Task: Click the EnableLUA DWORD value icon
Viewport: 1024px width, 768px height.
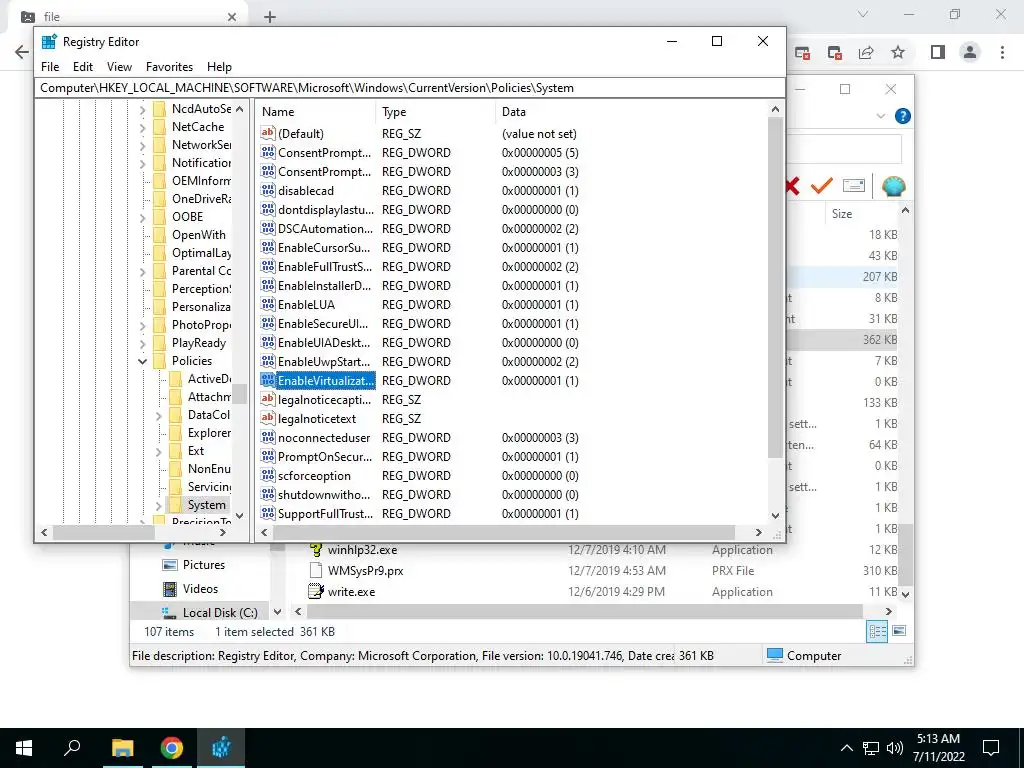Action: click(x=268, y=304)
